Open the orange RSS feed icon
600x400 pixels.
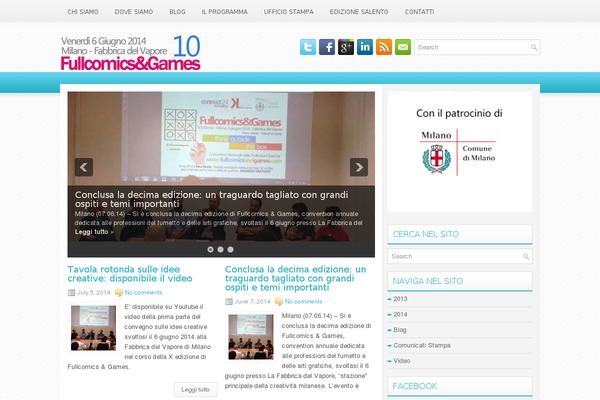pyautogui.click(x=384, y=47)
